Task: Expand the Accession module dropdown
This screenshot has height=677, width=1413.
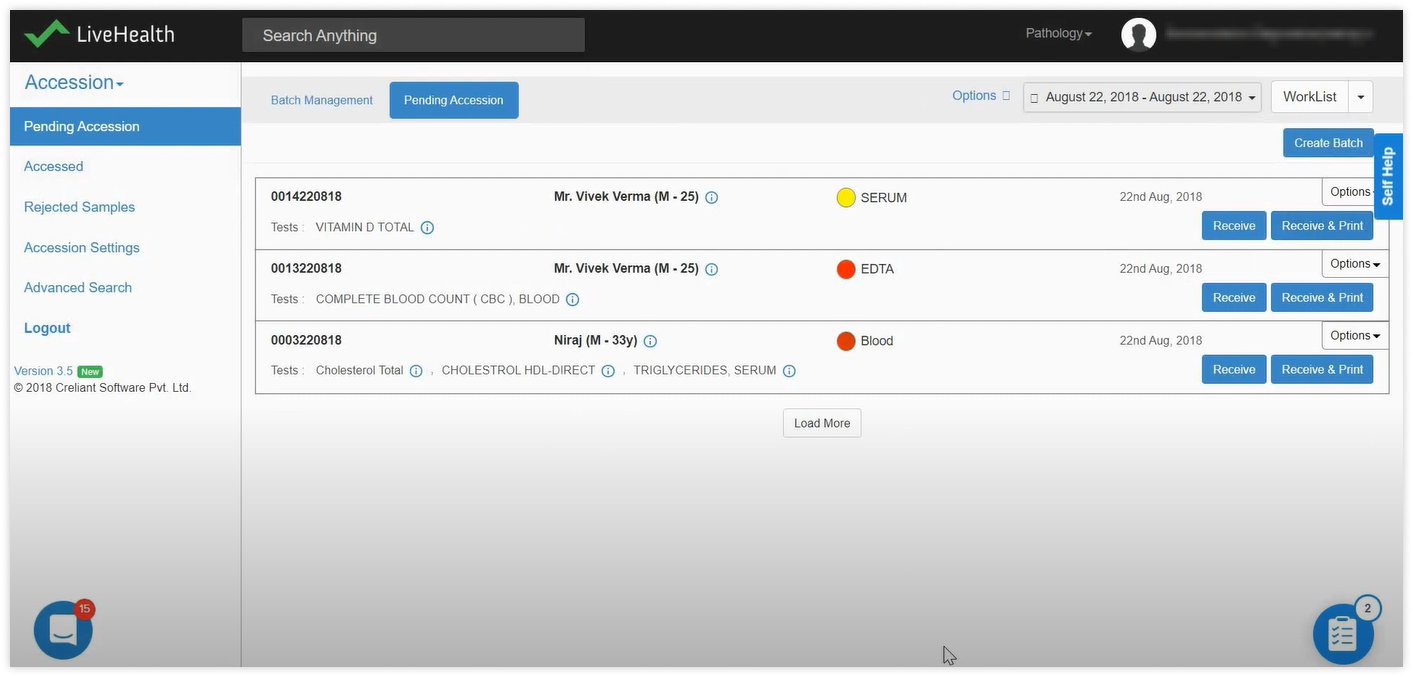Action: click(x=74, y=83)
